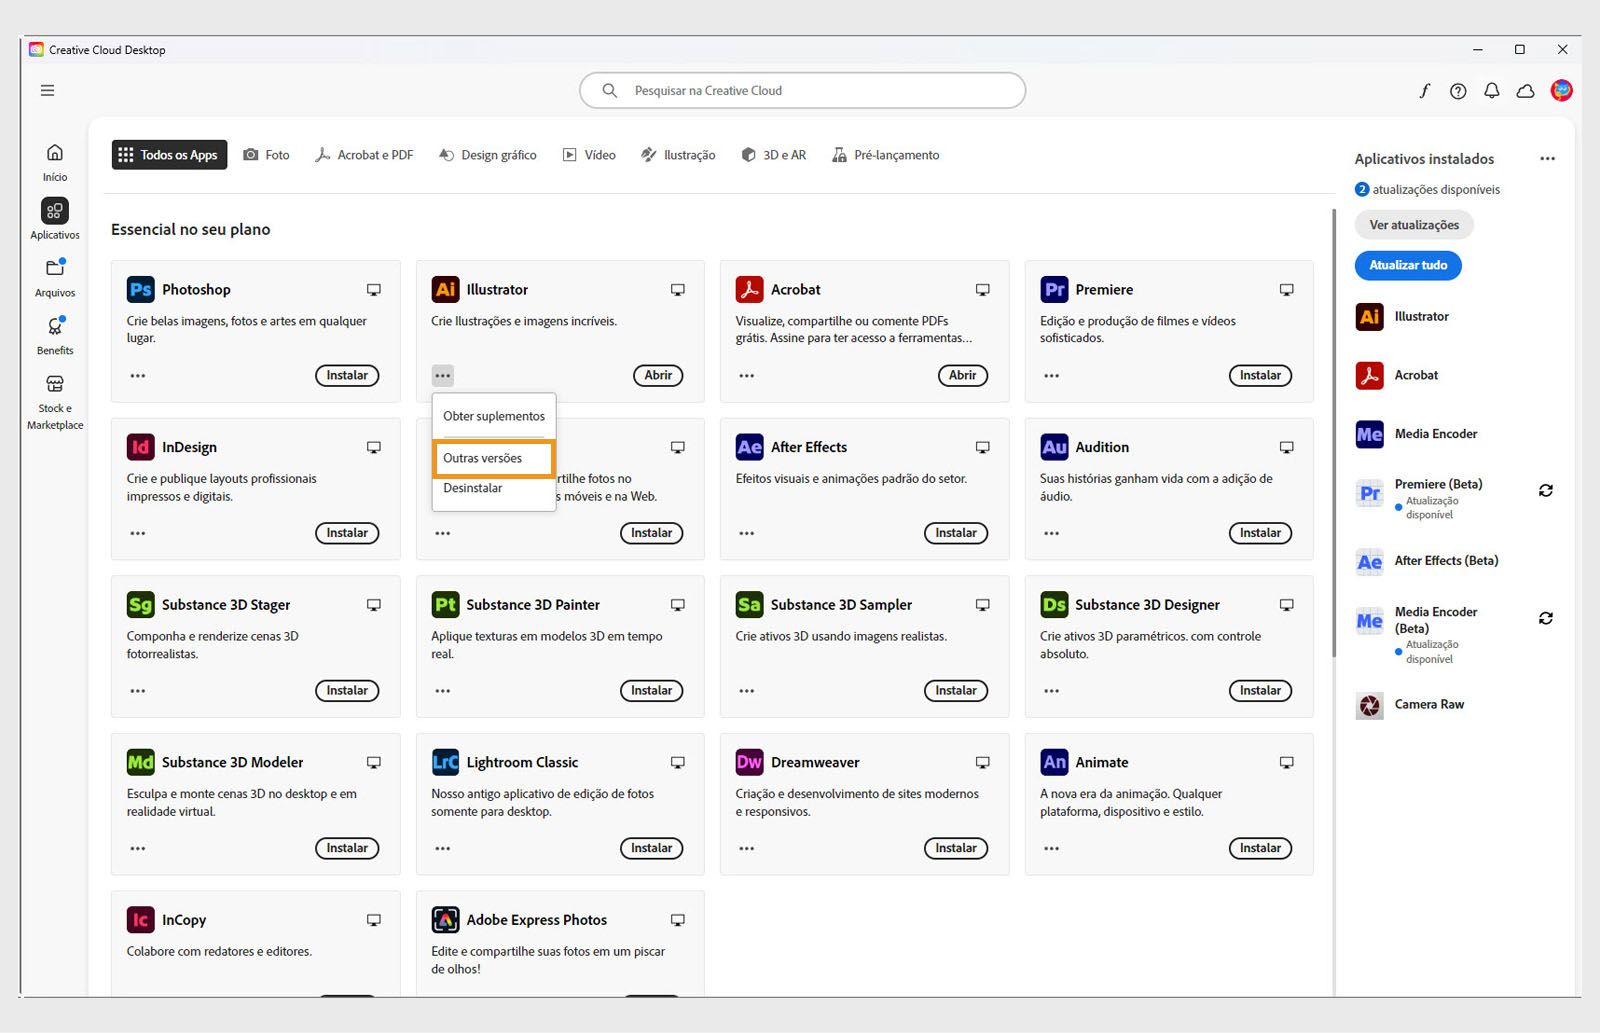The height and width of the screenshot is (1033, 1600).
Task: Click the Camera Raw icon in installed apps
Action: (x=1368, y=704)
